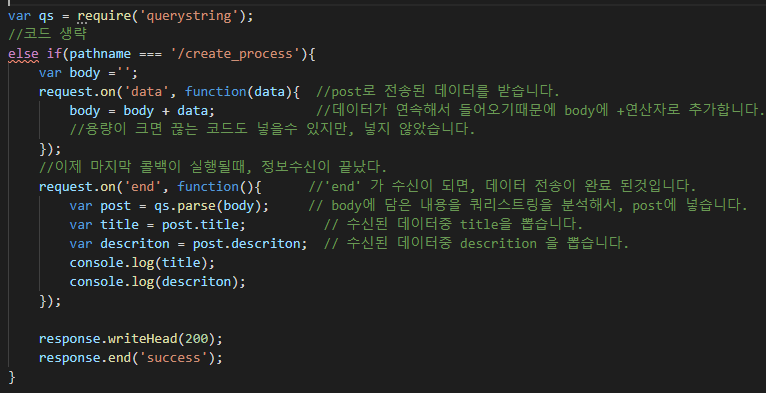
Task: Click the pathname variable in the if condition
Action: tap(100, 54)
